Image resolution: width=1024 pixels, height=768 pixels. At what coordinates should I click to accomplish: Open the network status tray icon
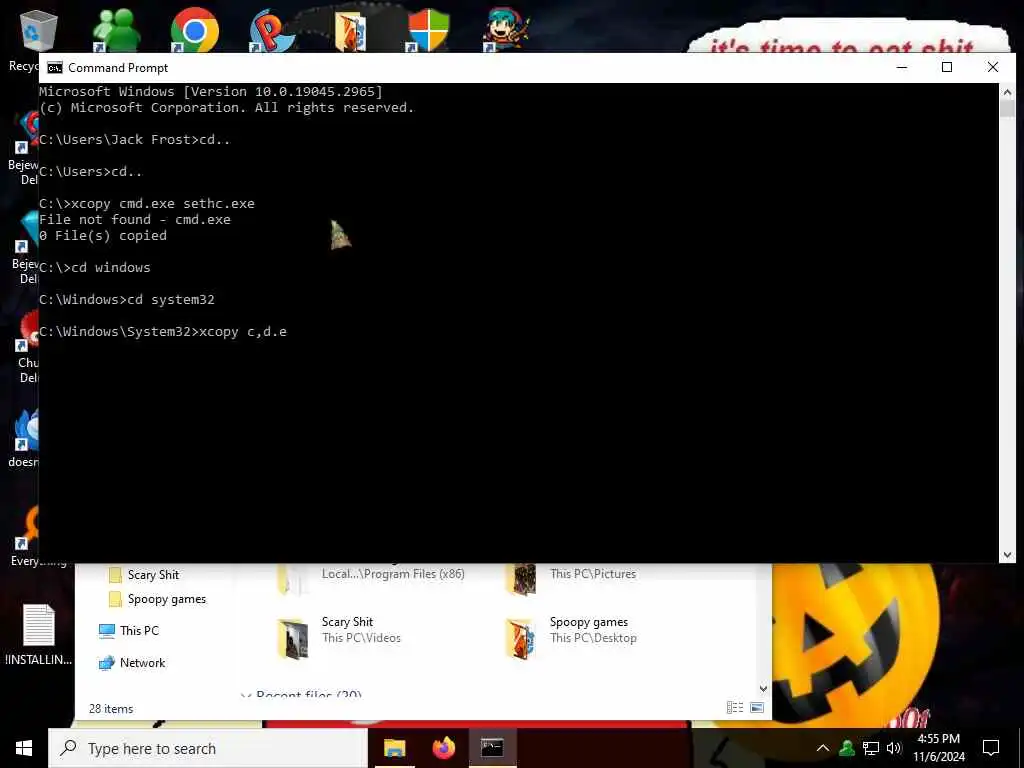click(871, 748)
